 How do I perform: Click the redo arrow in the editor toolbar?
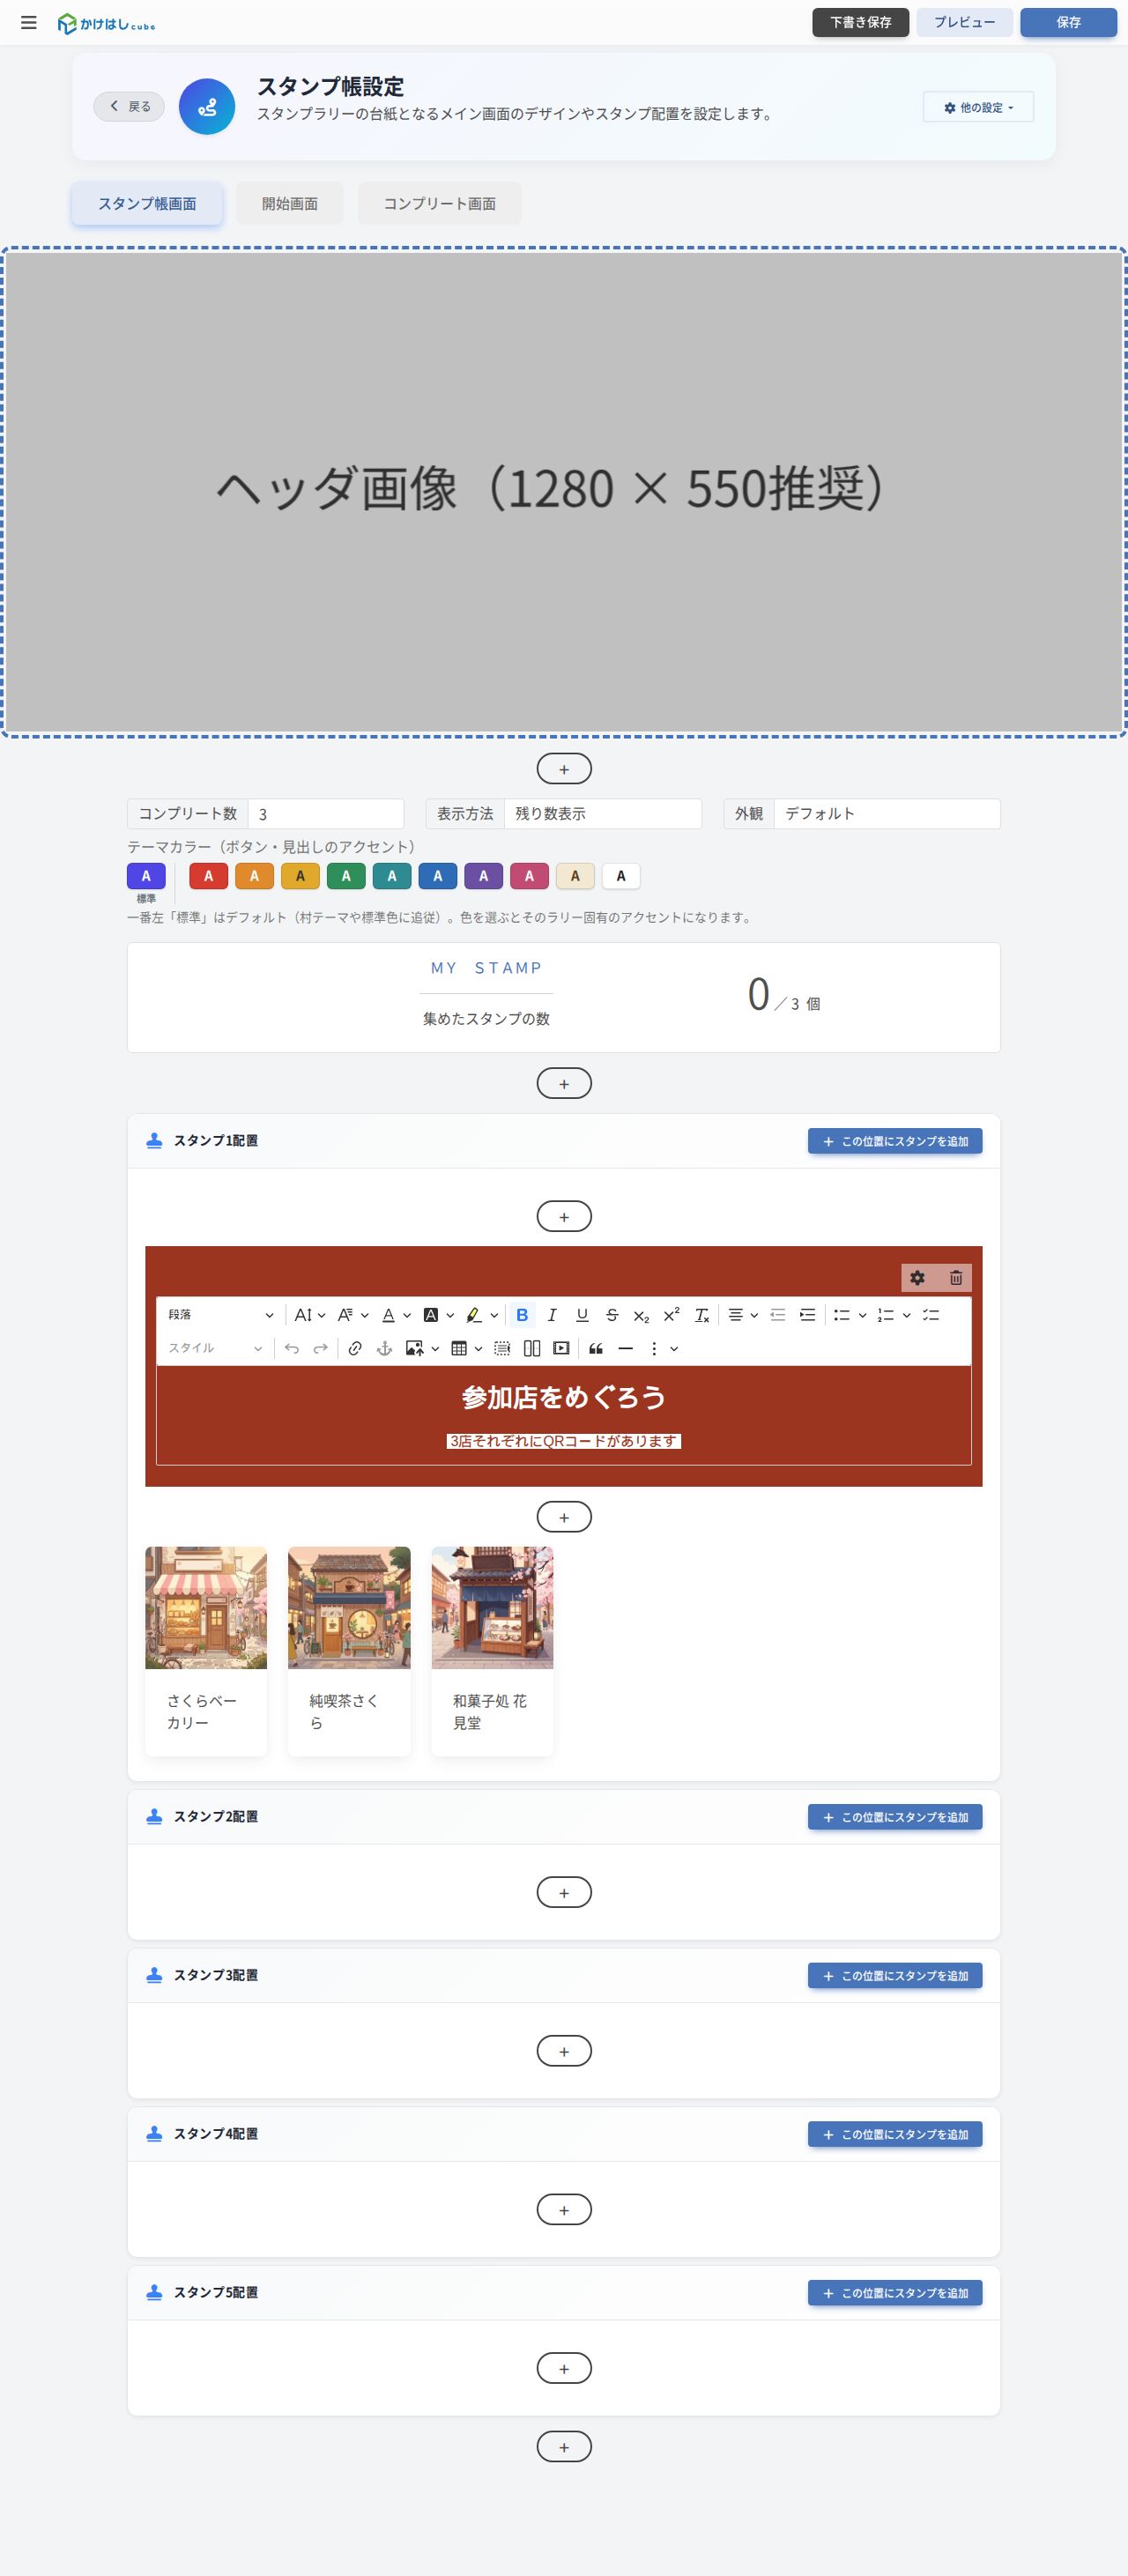coord(320,1348)
